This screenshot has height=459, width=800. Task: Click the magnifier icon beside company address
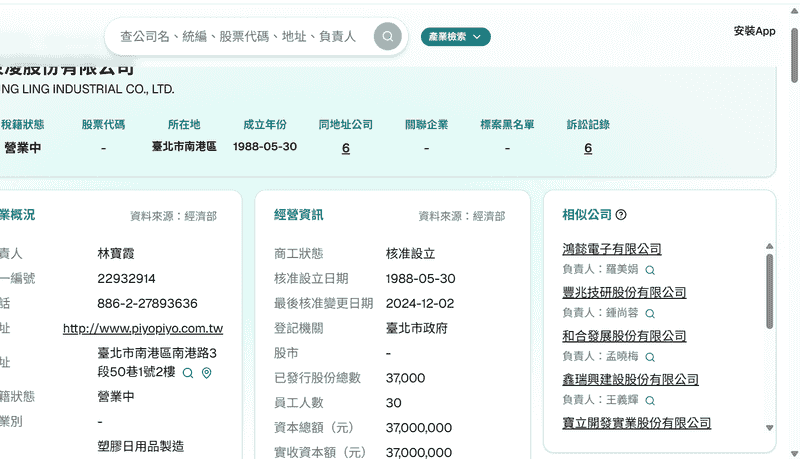[x=188, y=373]
